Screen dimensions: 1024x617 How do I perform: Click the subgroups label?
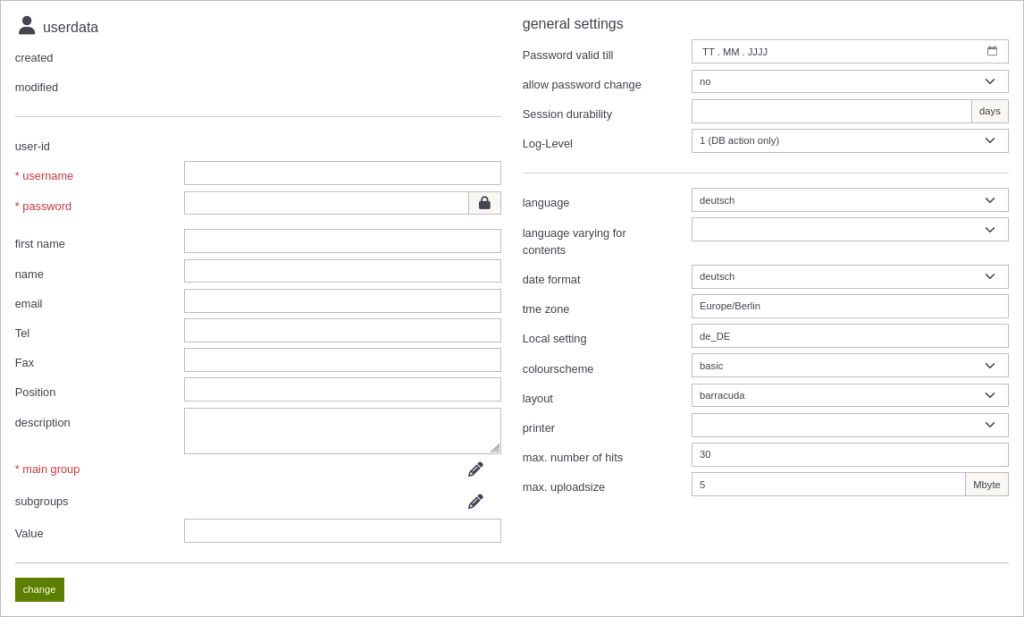point(41,501)
